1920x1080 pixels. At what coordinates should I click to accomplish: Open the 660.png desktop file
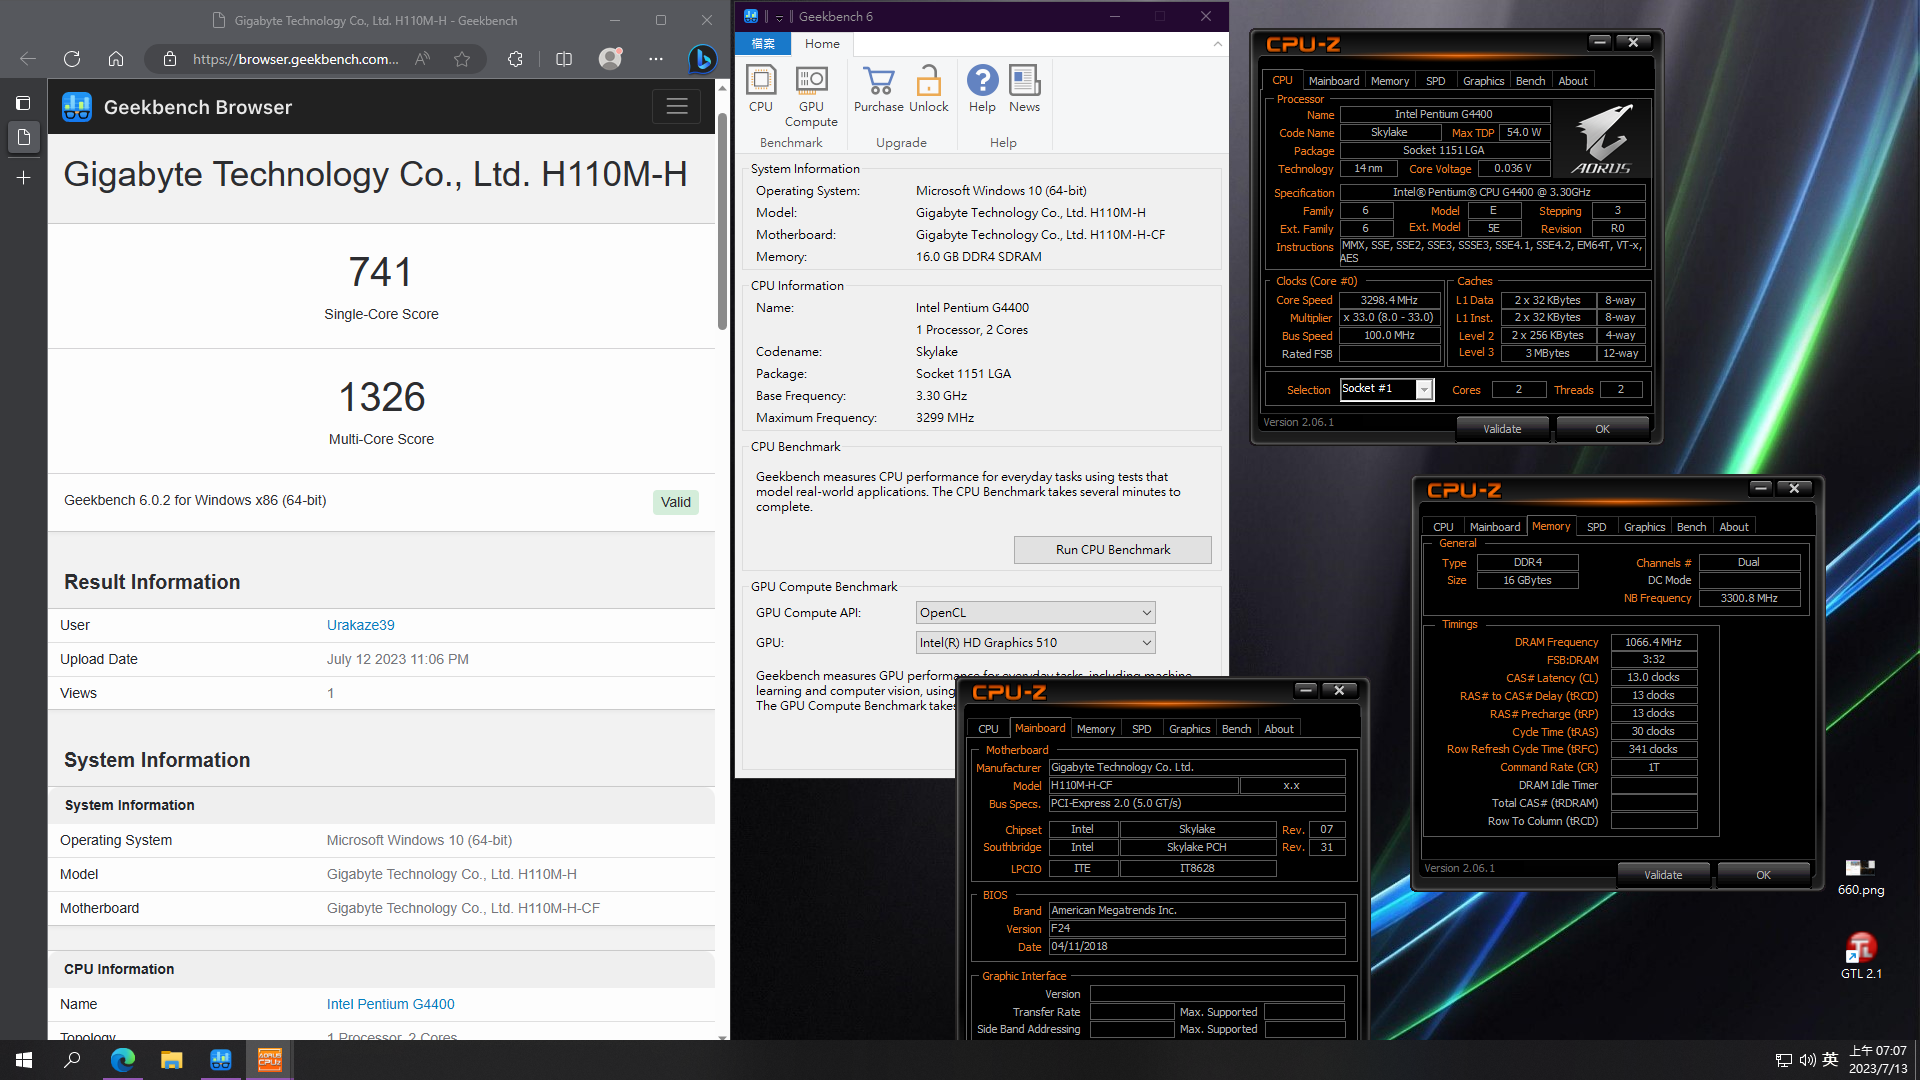click(x=1860, y=876)
